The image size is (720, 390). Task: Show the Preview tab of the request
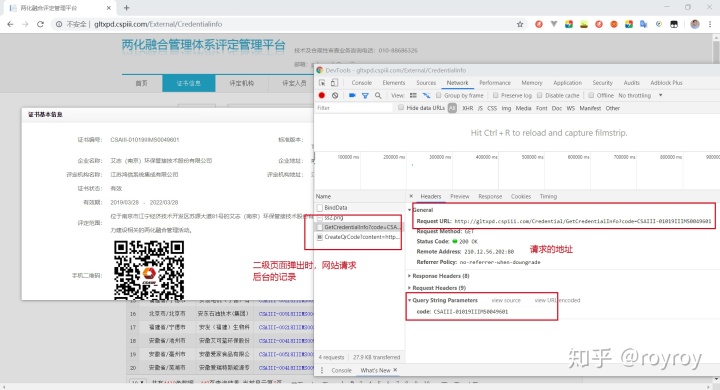tap(460, 196)
